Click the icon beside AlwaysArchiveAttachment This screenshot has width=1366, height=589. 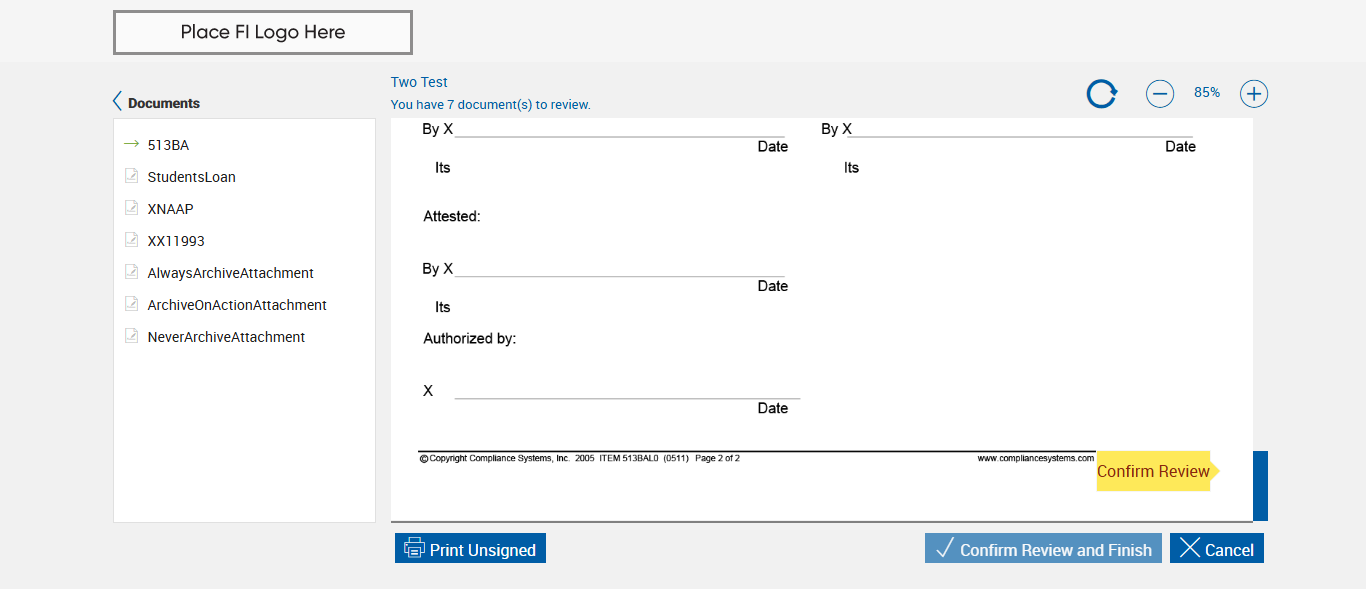[x=131, y=272]
